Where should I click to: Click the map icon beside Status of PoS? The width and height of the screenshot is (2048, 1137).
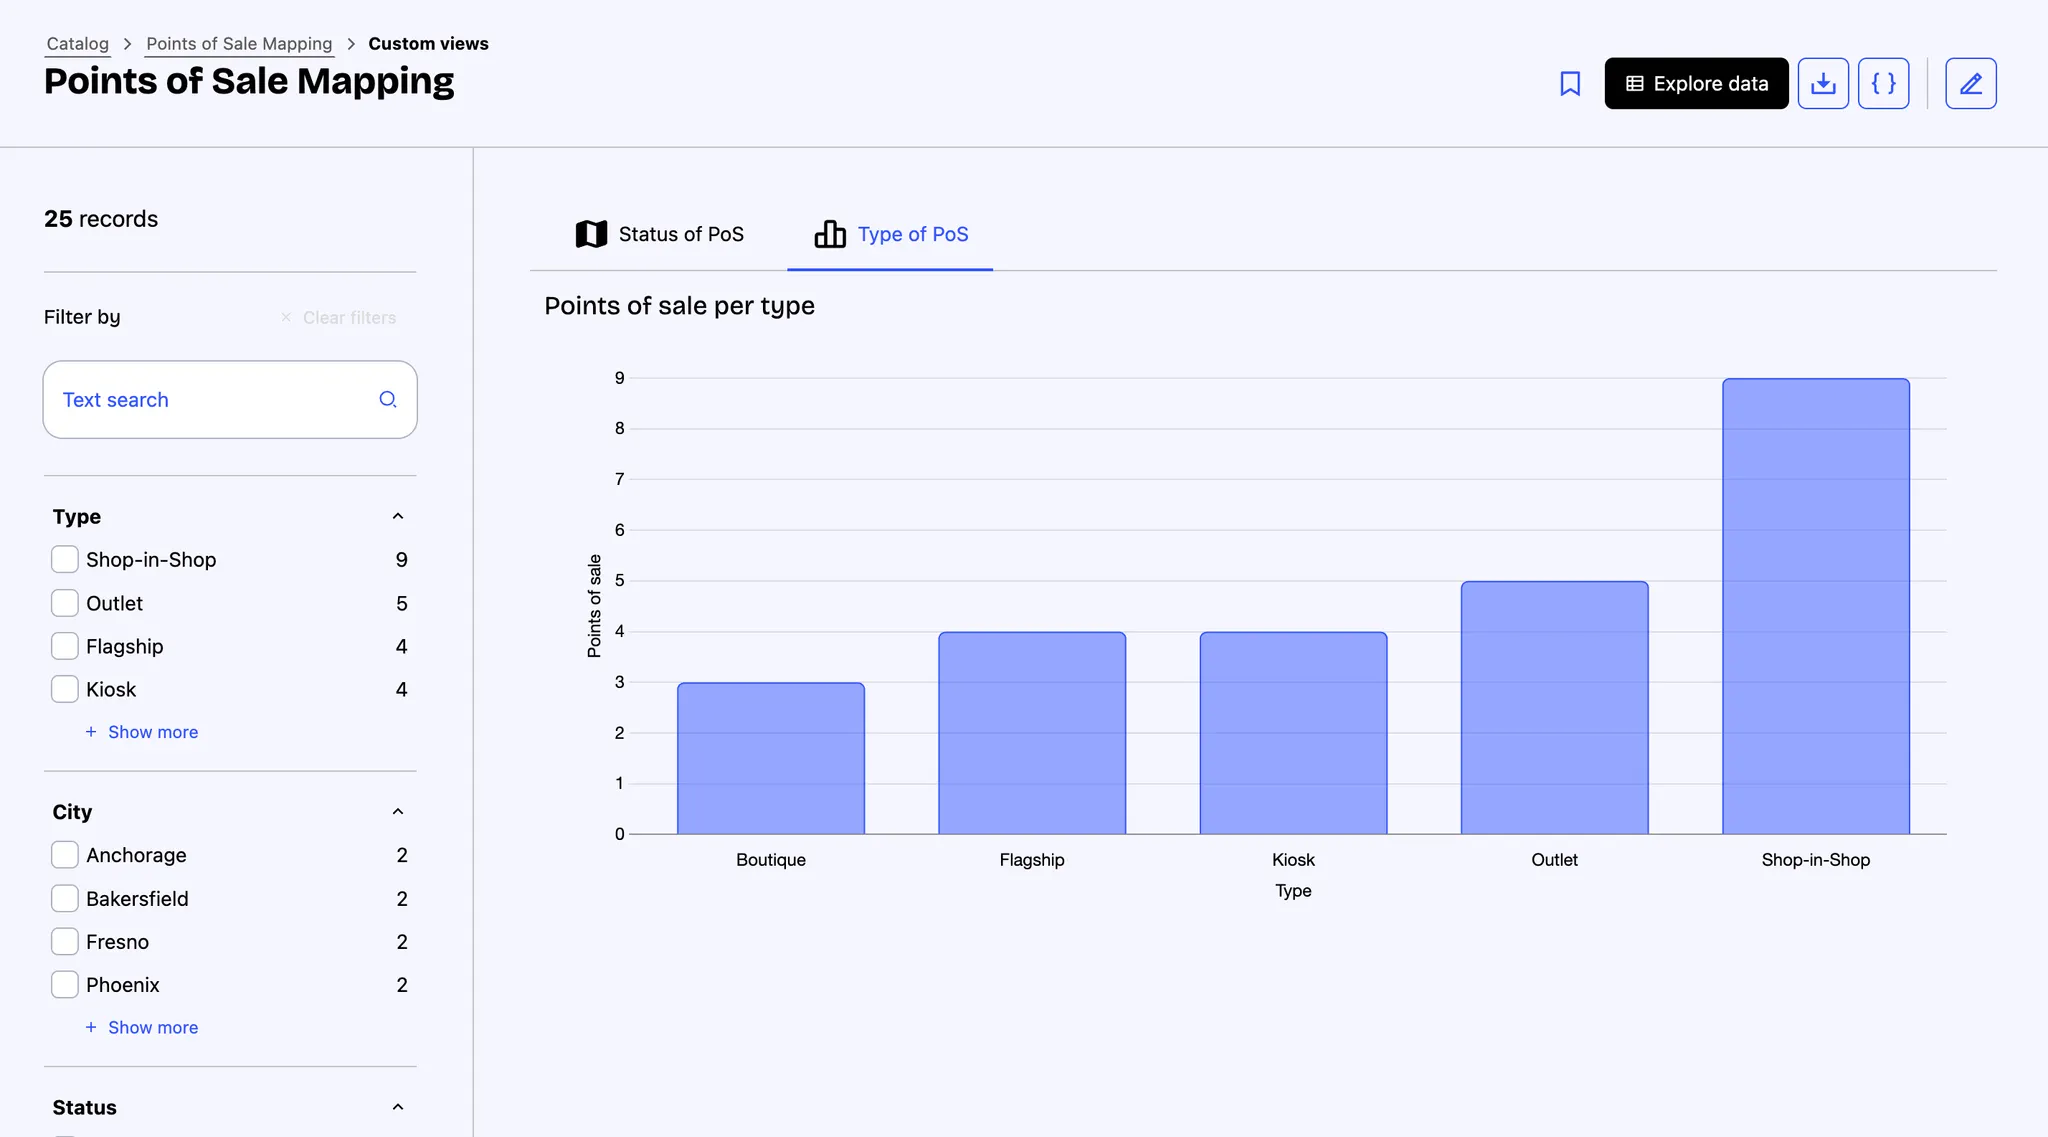[591, 234]
